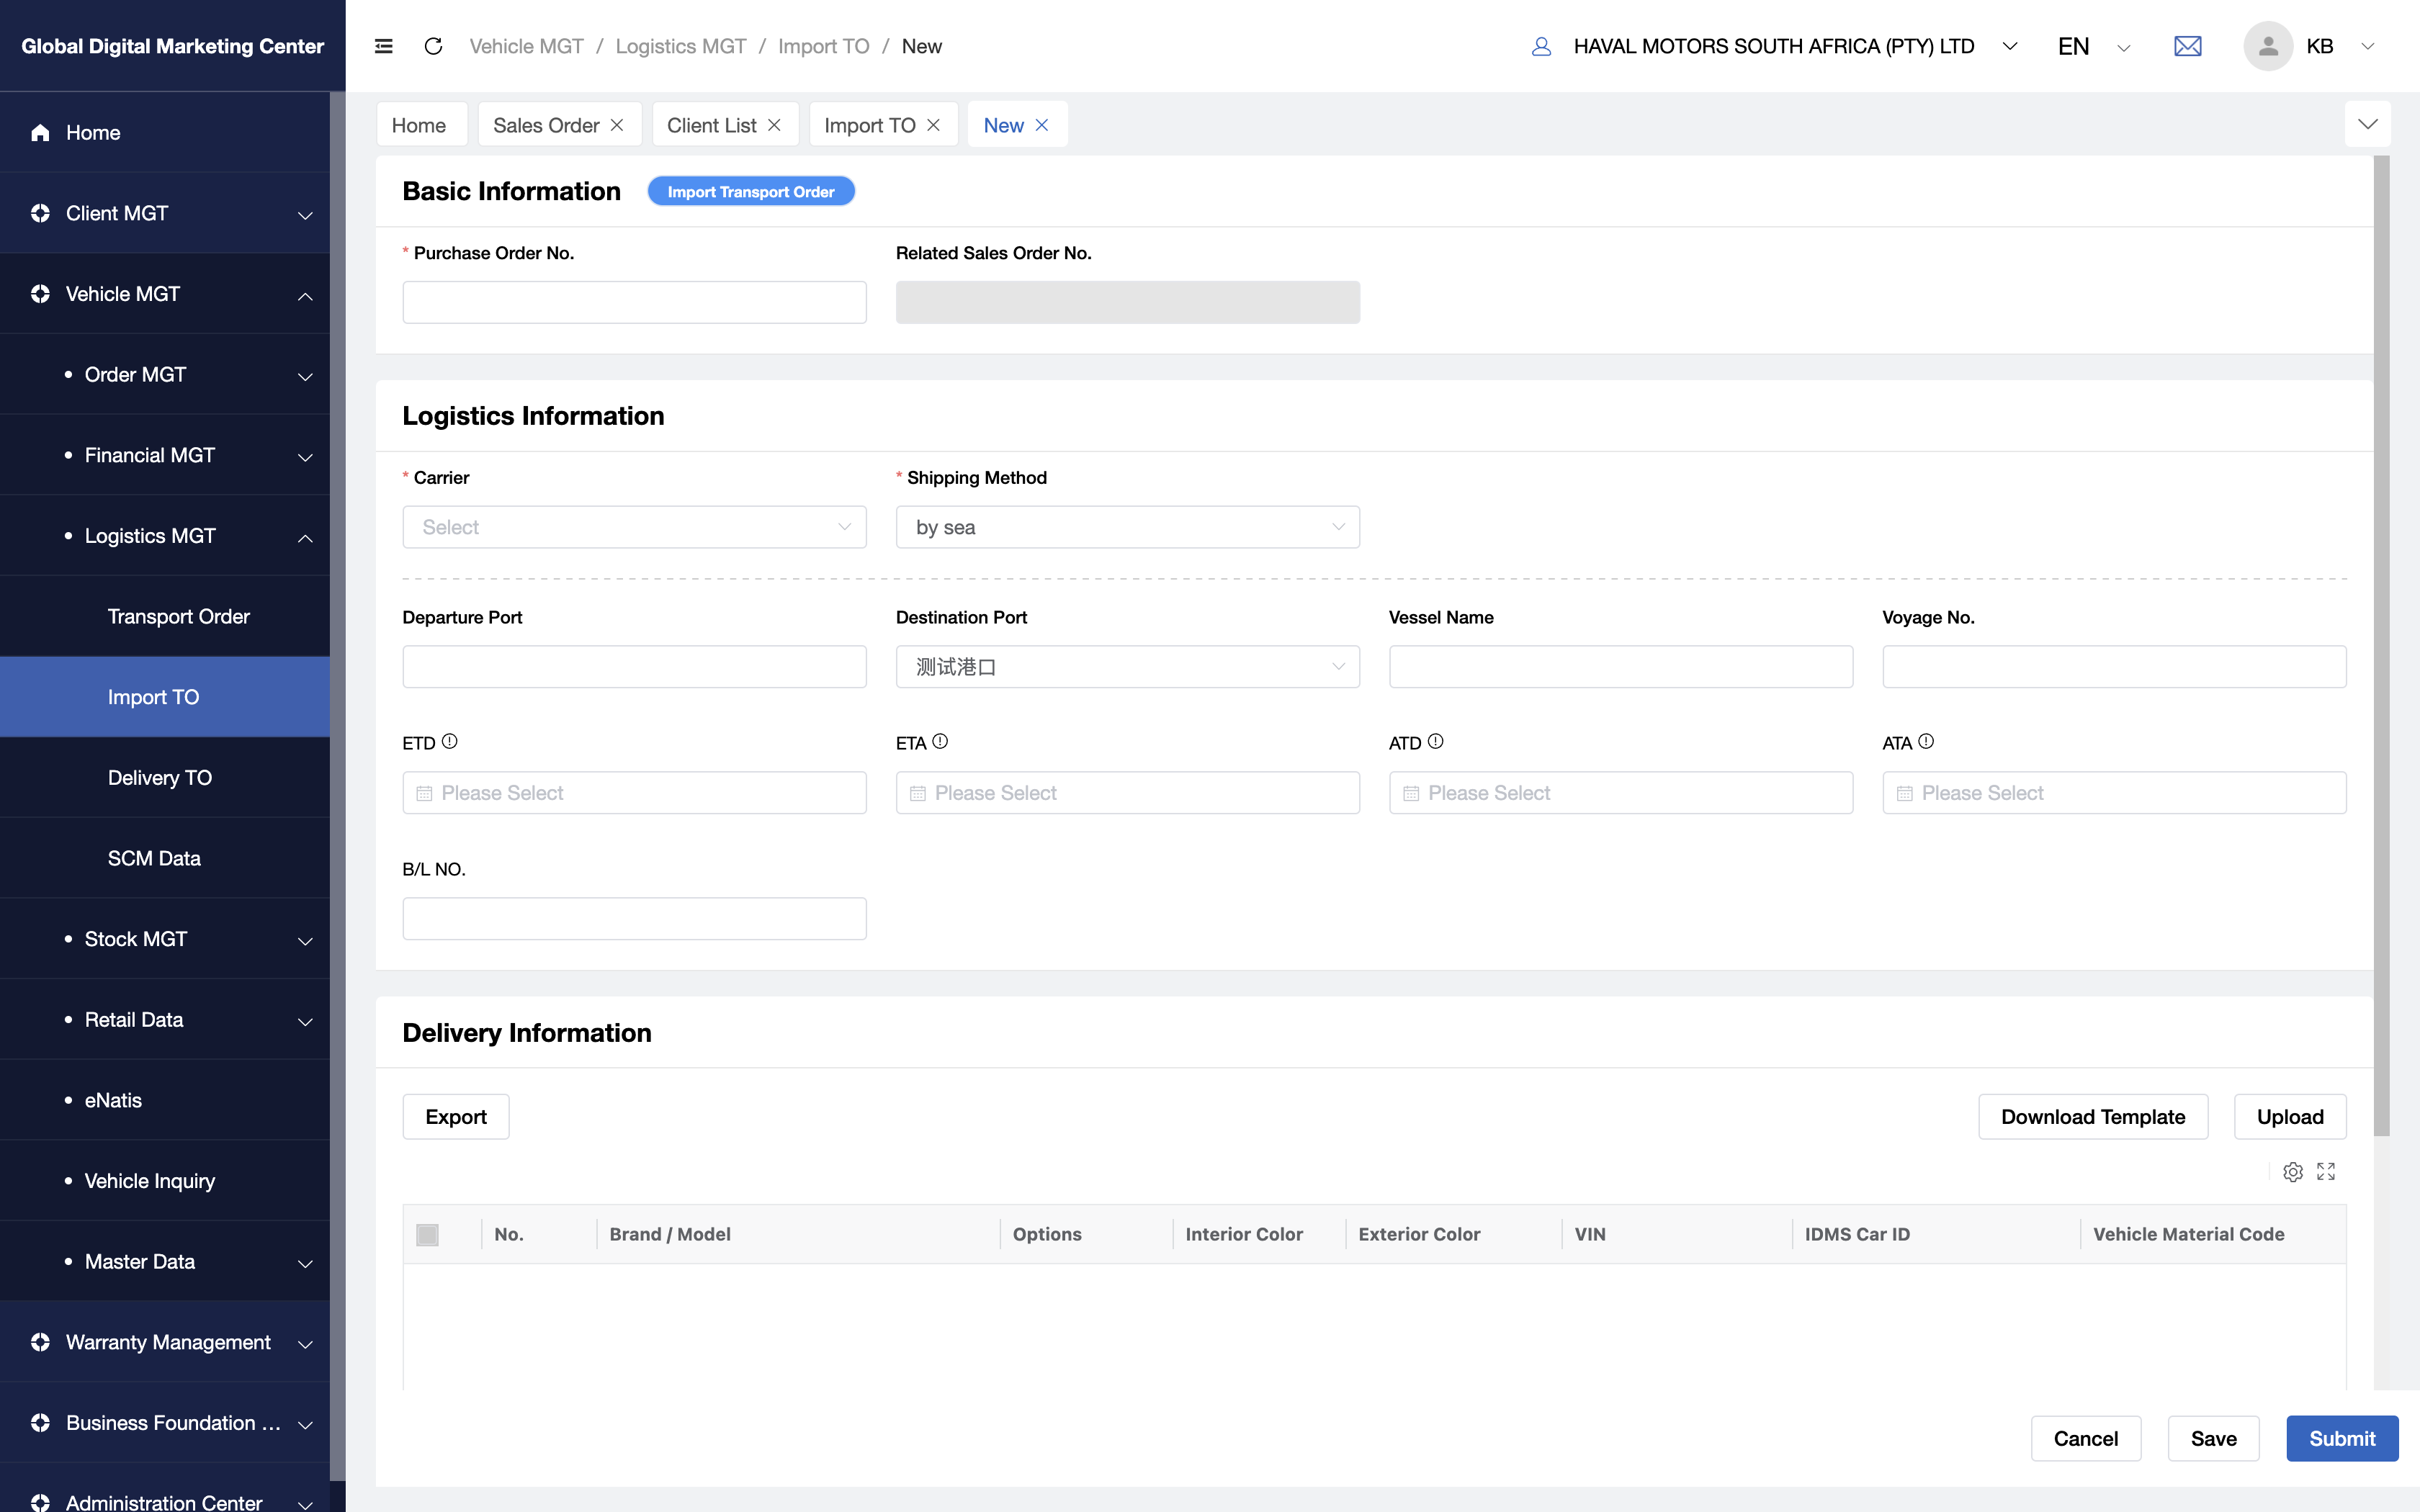The image size is (2420, 1512).
Task: Open the Destination Port dropdown
Action: coord(1127,667)
